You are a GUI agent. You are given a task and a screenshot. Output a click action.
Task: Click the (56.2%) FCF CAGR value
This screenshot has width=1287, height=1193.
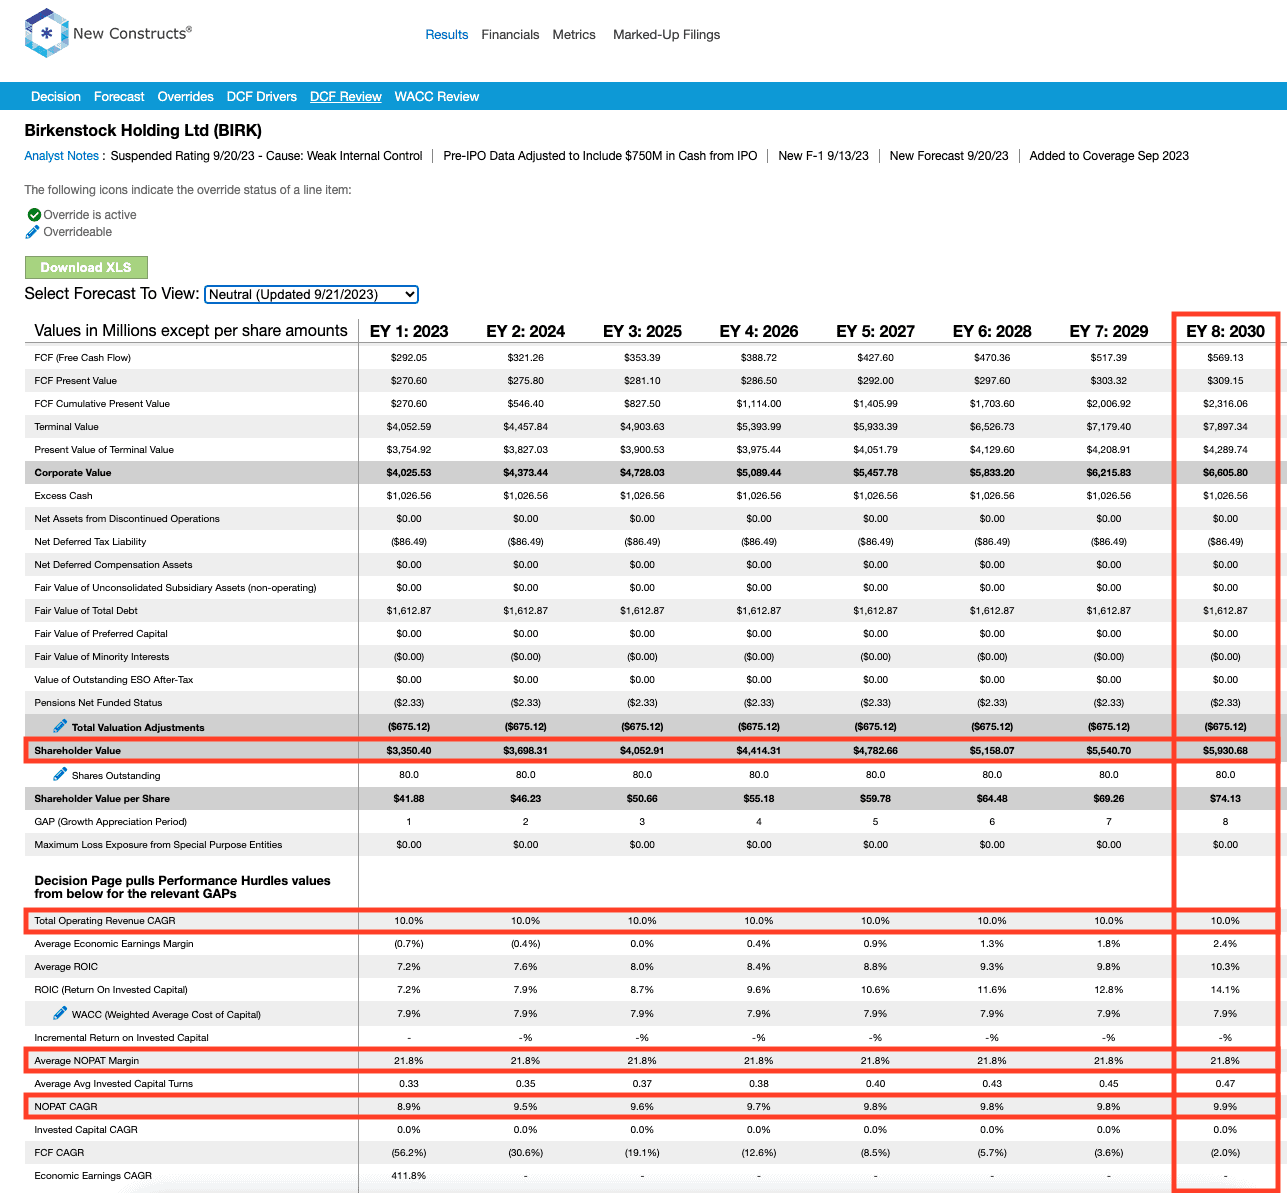(x=409, y=1152)
